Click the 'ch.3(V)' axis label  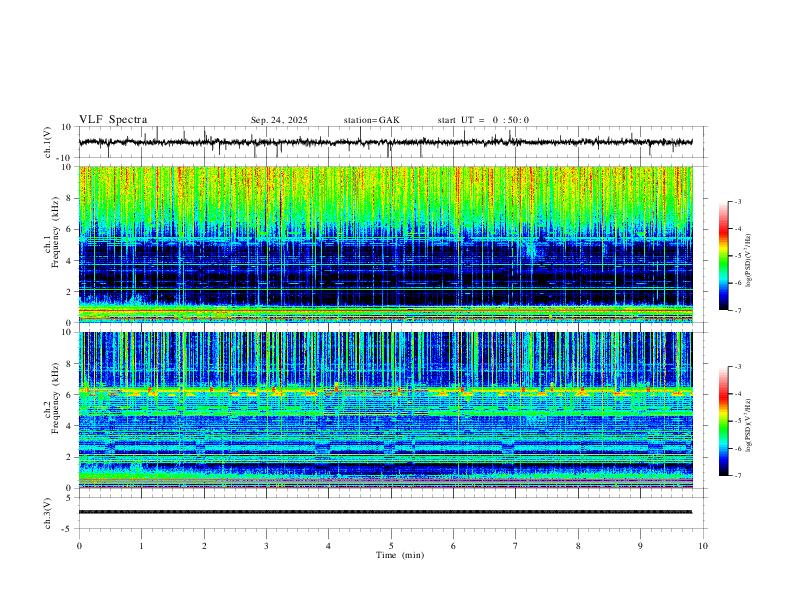pos(48,513)
